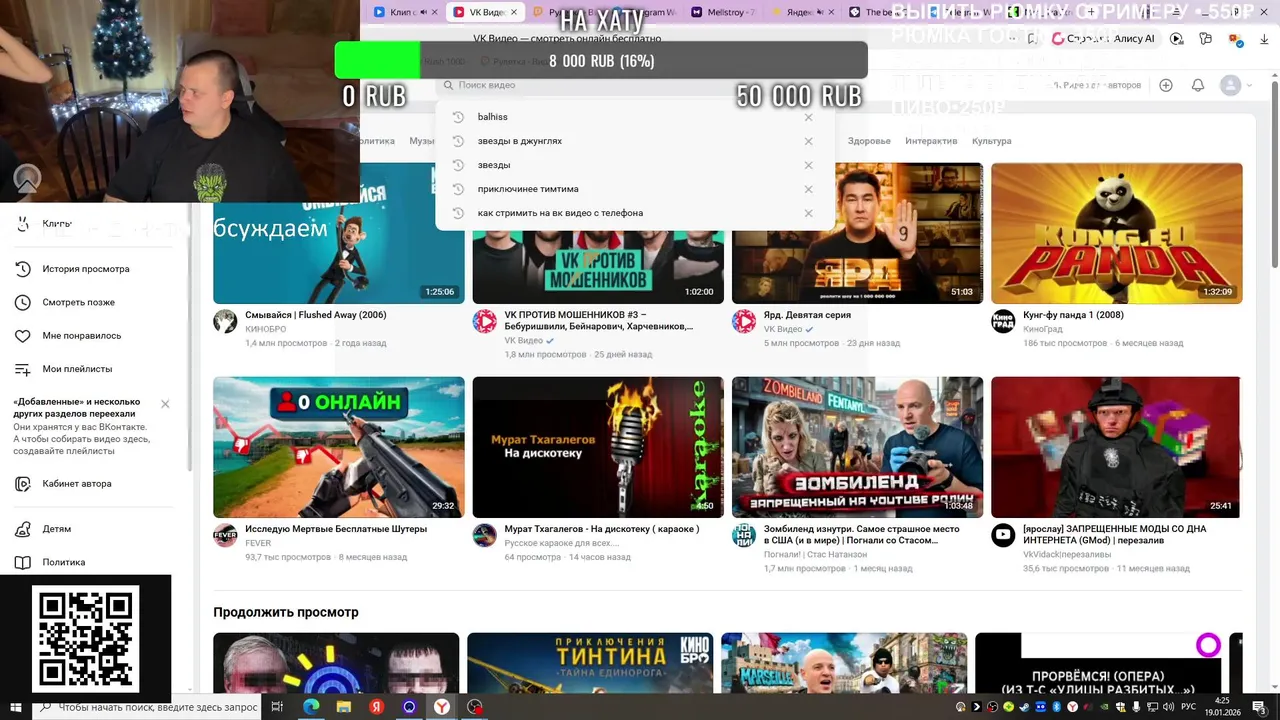Open the «0 ОНЛАЙН» shooter video thumbnail
This screenshot has width=1280, height=720.
339,447
